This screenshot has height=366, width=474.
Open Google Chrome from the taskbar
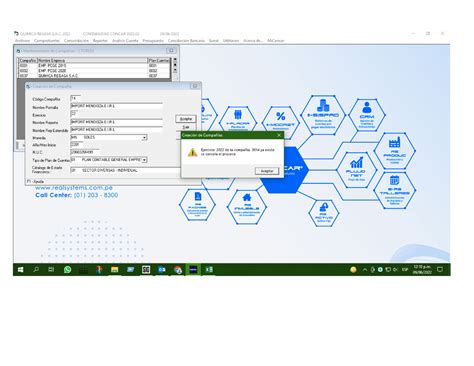(x=178, y=269)
